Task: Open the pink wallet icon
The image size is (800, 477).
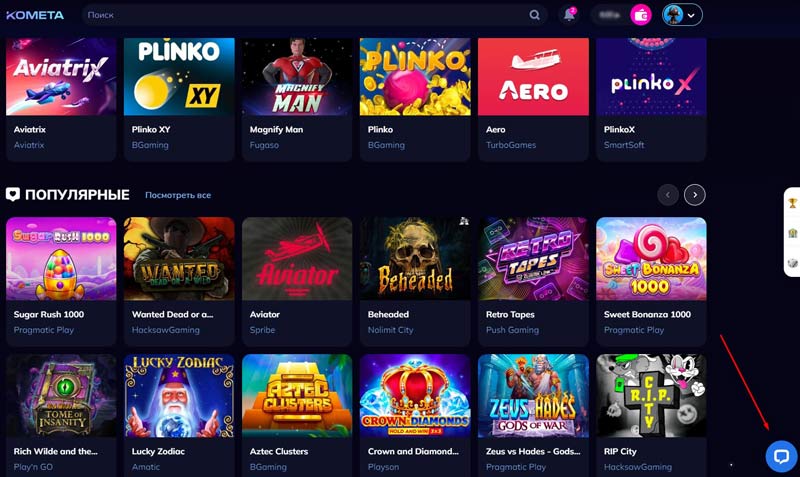Action: click(x=641, y=15)
